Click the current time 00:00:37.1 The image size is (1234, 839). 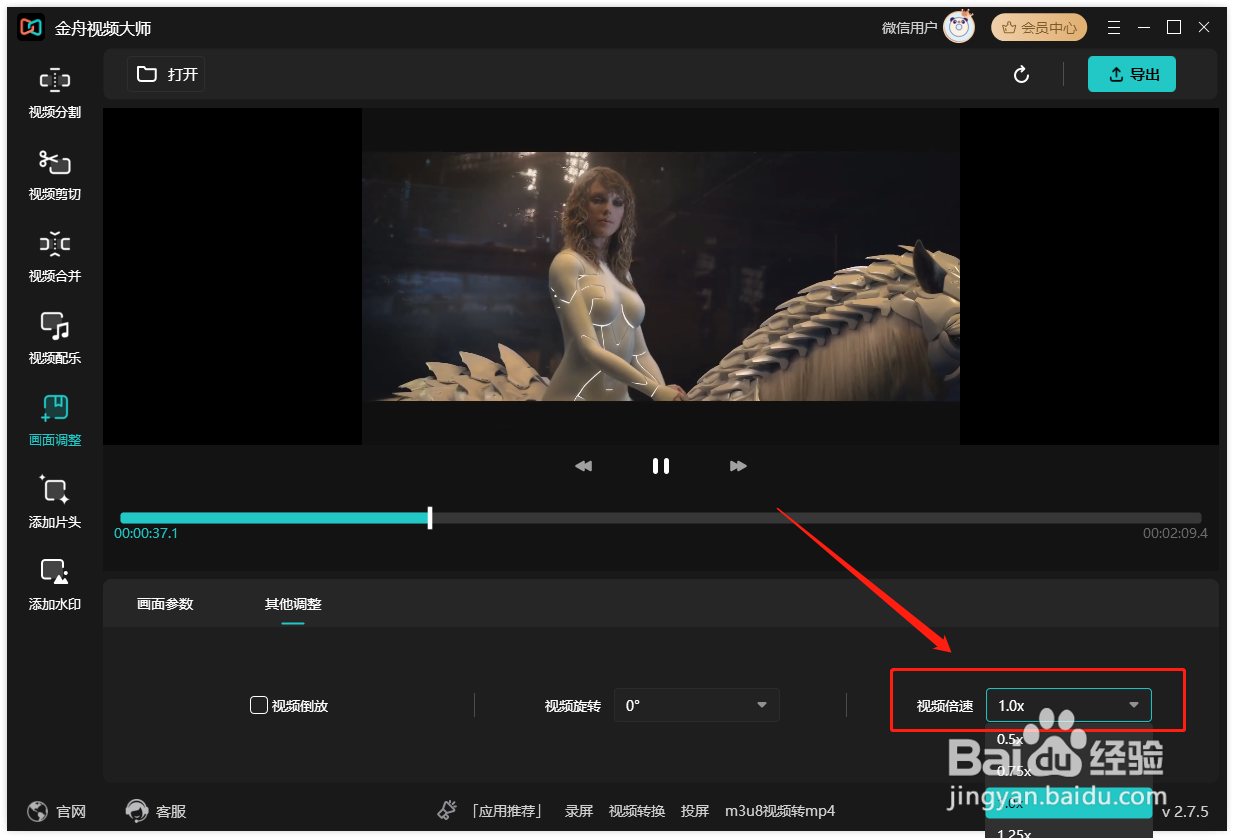point(146,534)
